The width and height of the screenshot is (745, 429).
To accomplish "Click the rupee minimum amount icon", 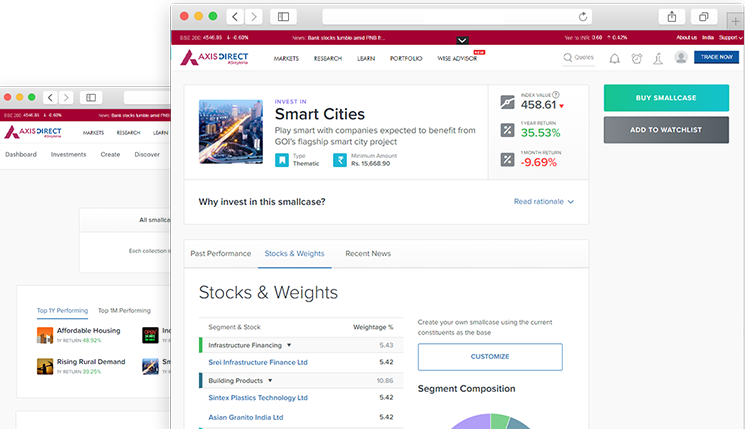I will pos(340,160).
